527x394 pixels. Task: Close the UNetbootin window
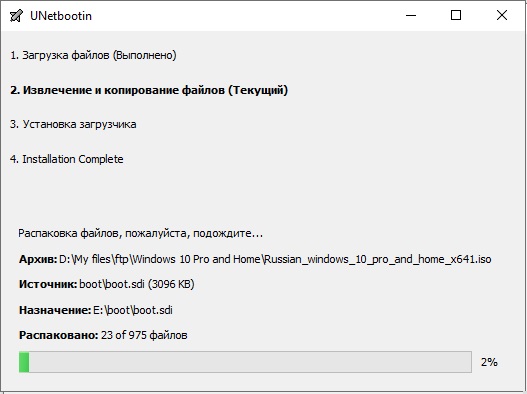[x=502, y=15]
